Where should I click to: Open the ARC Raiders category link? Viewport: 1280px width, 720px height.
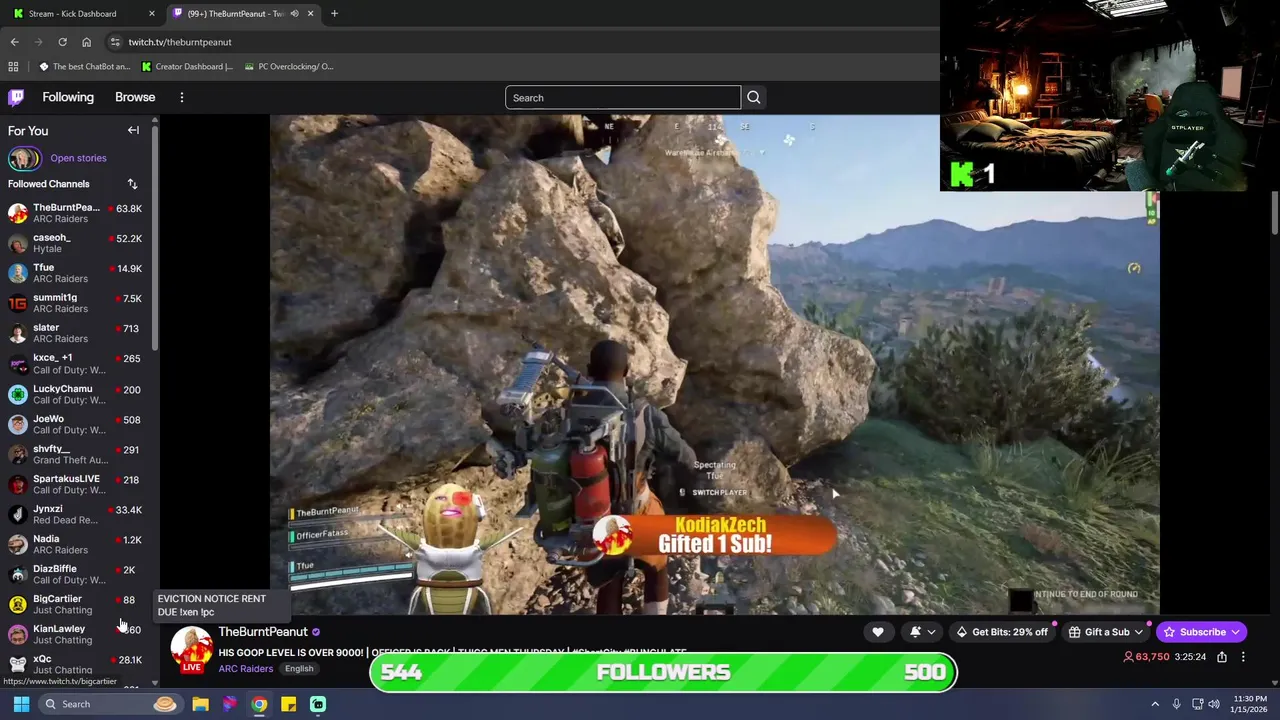(245, 669)
